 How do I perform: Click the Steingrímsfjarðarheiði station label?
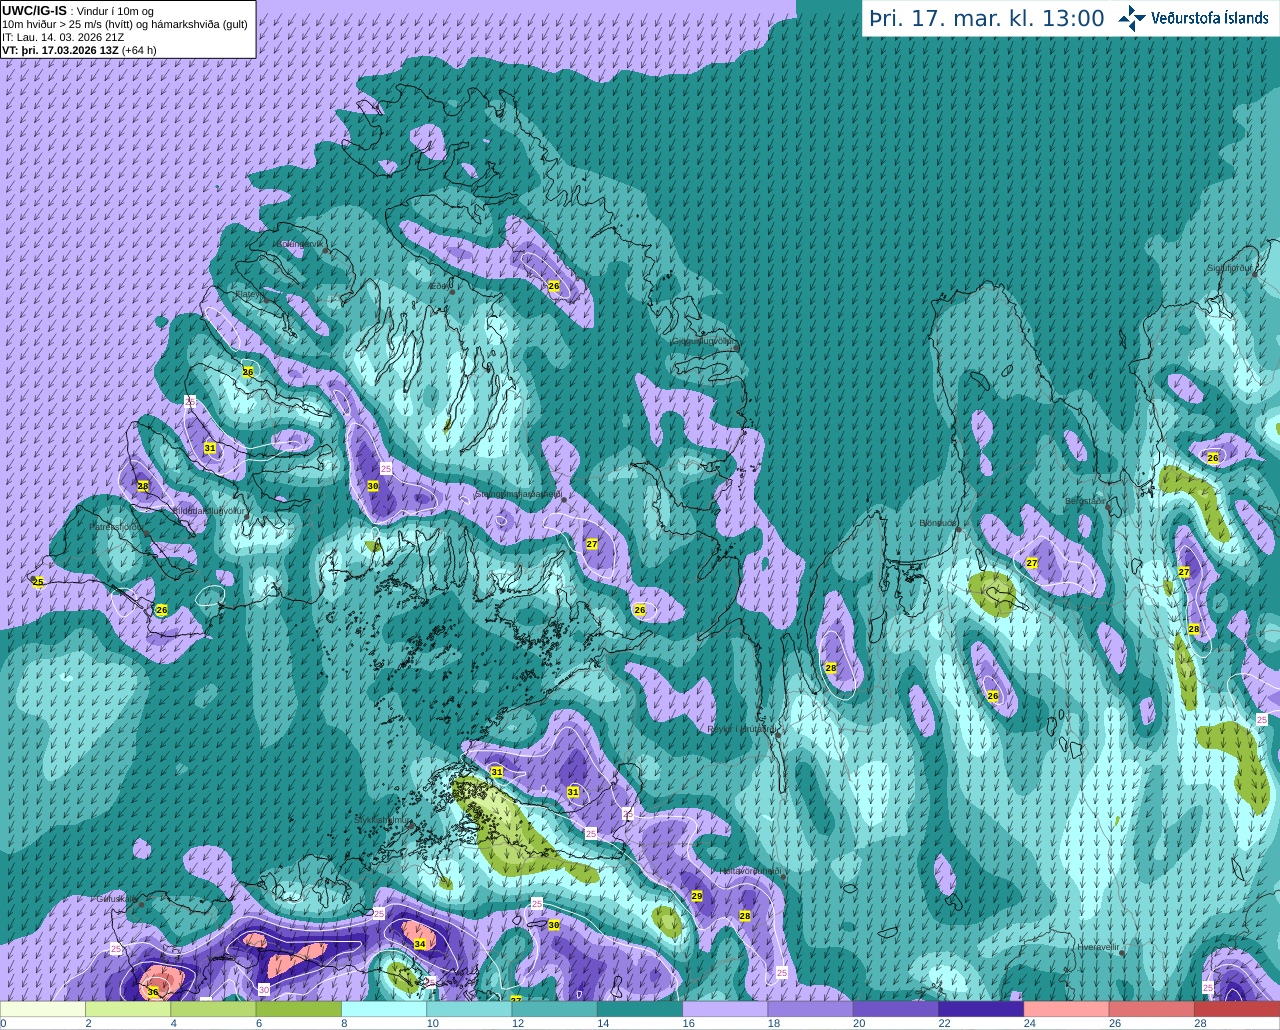click(517, 494)
